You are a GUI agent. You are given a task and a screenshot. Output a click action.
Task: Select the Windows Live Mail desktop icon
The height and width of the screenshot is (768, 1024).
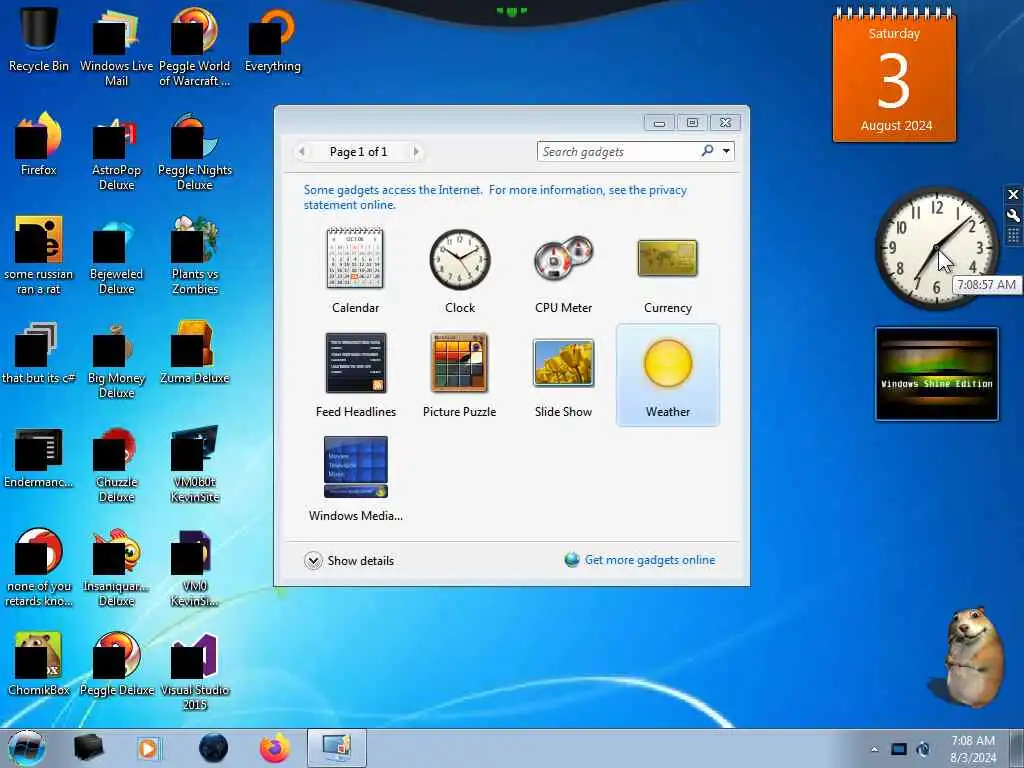point(116,48)
